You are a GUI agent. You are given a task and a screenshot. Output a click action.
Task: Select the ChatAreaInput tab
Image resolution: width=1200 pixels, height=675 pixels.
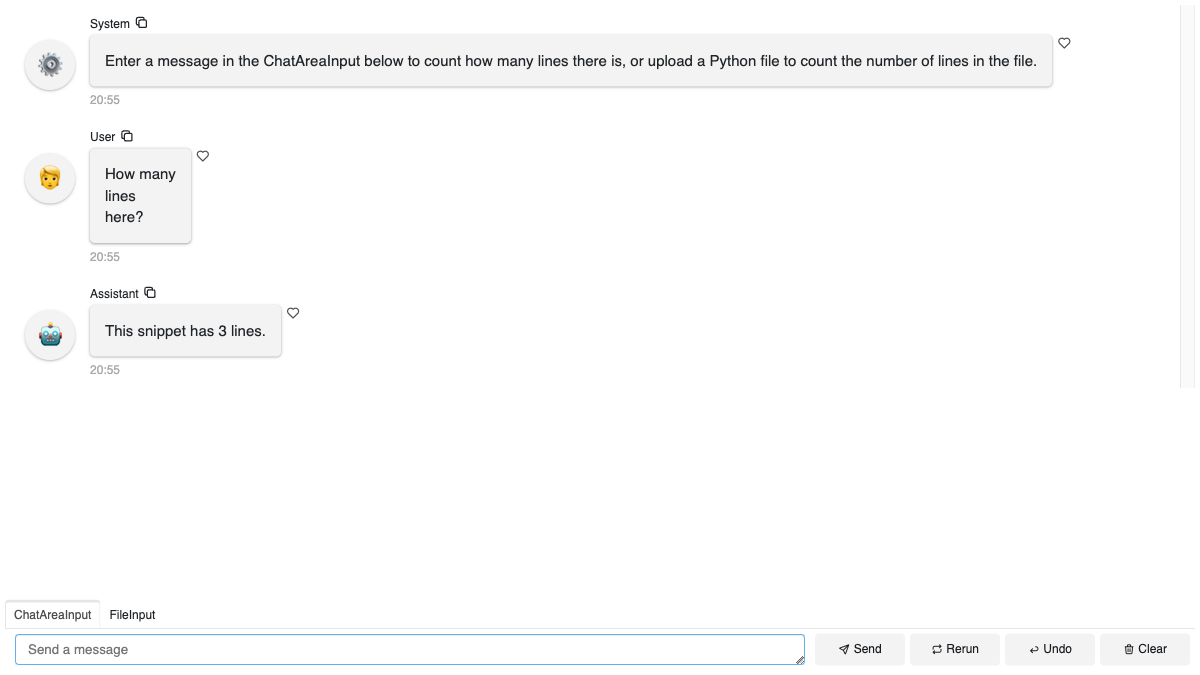[52, 614]
